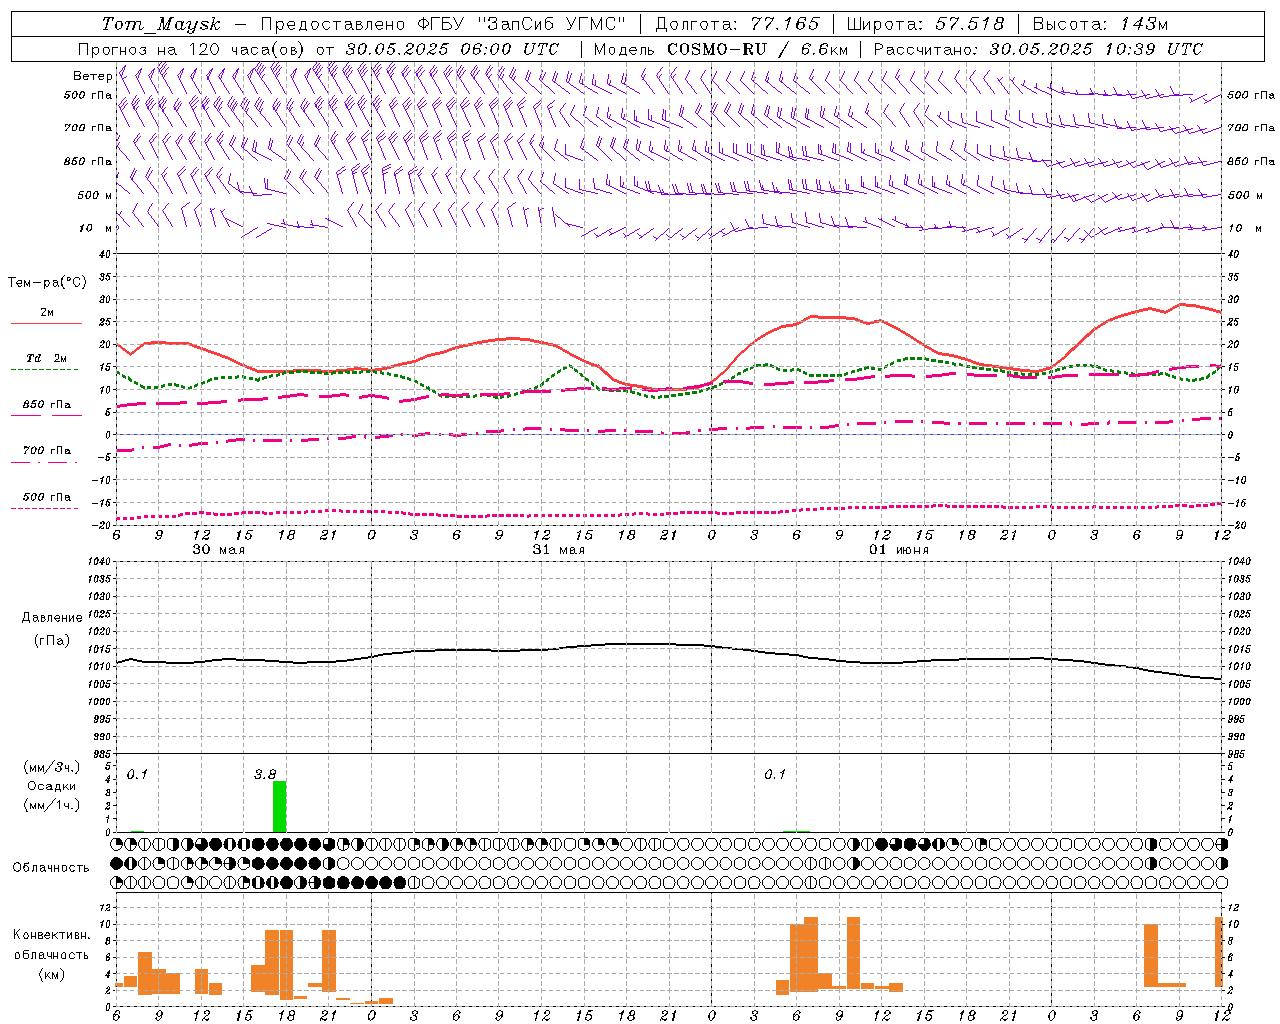Click the date label 01 июня
Viewport: 1280px width, 1024px height.
coord(899,550)
